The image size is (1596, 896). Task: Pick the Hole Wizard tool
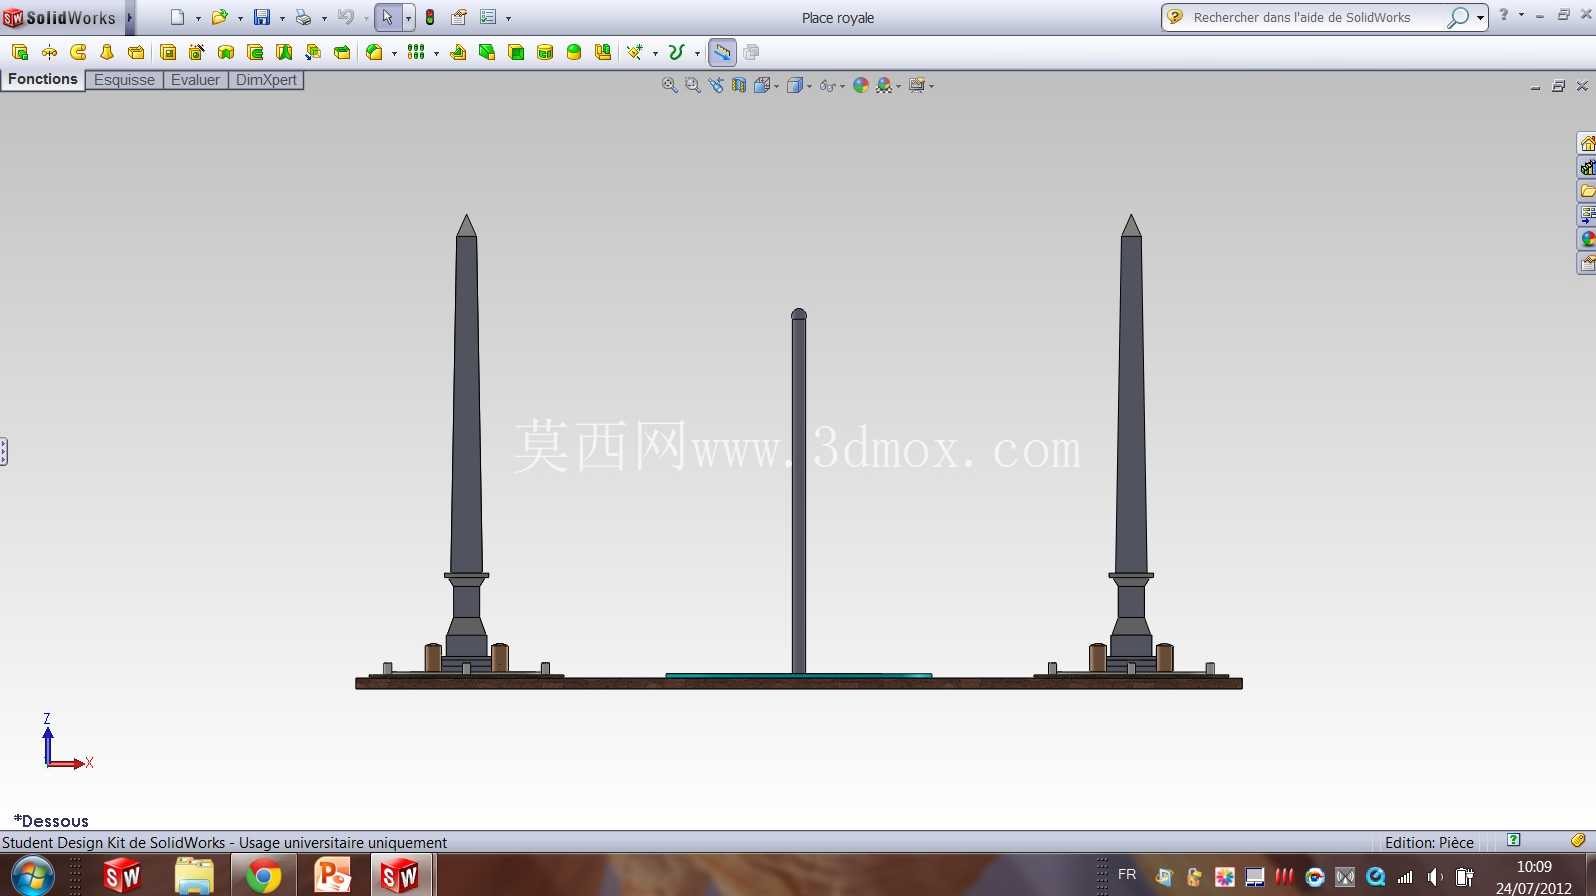[197, 52]
